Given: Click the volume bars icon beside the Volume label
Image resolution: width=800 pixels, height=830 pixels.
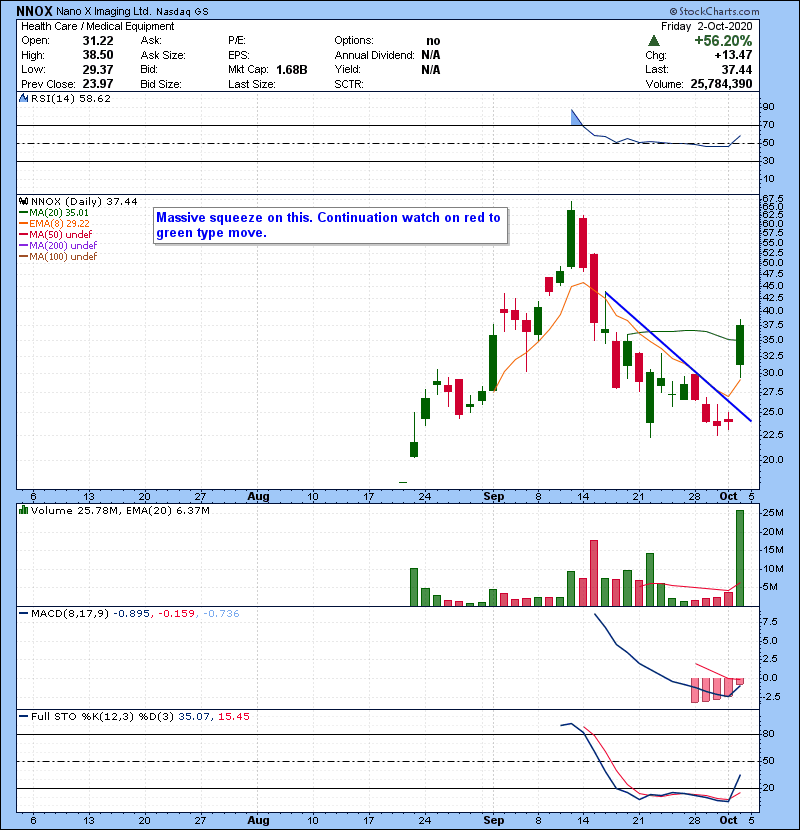Looking at the screenshot, I should click(x=23, y=510).
